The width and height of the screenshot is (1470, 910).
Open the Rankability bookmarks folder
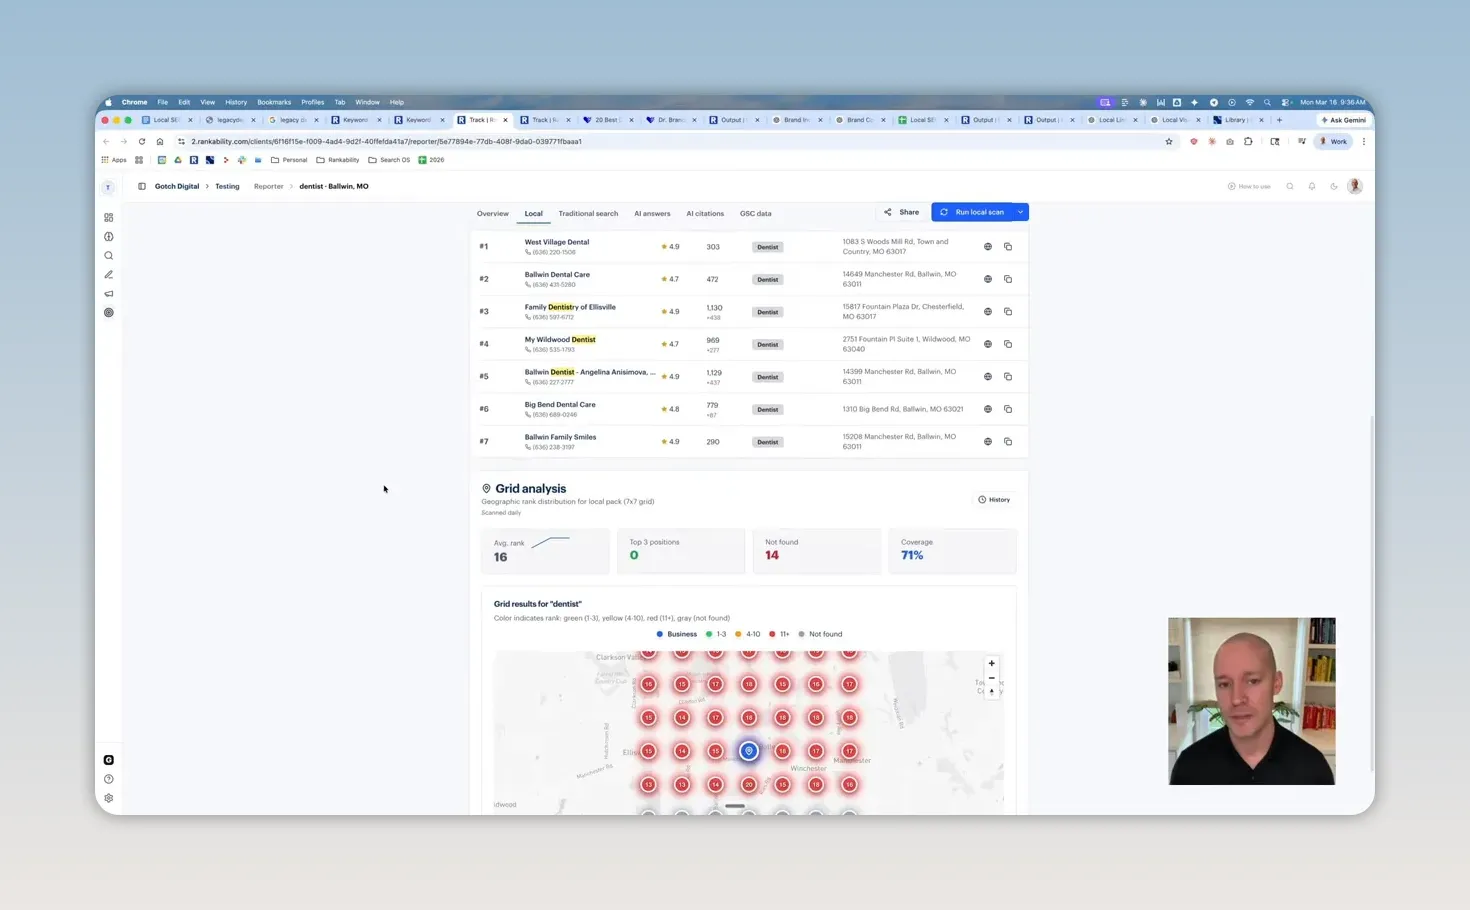(337, 160)
